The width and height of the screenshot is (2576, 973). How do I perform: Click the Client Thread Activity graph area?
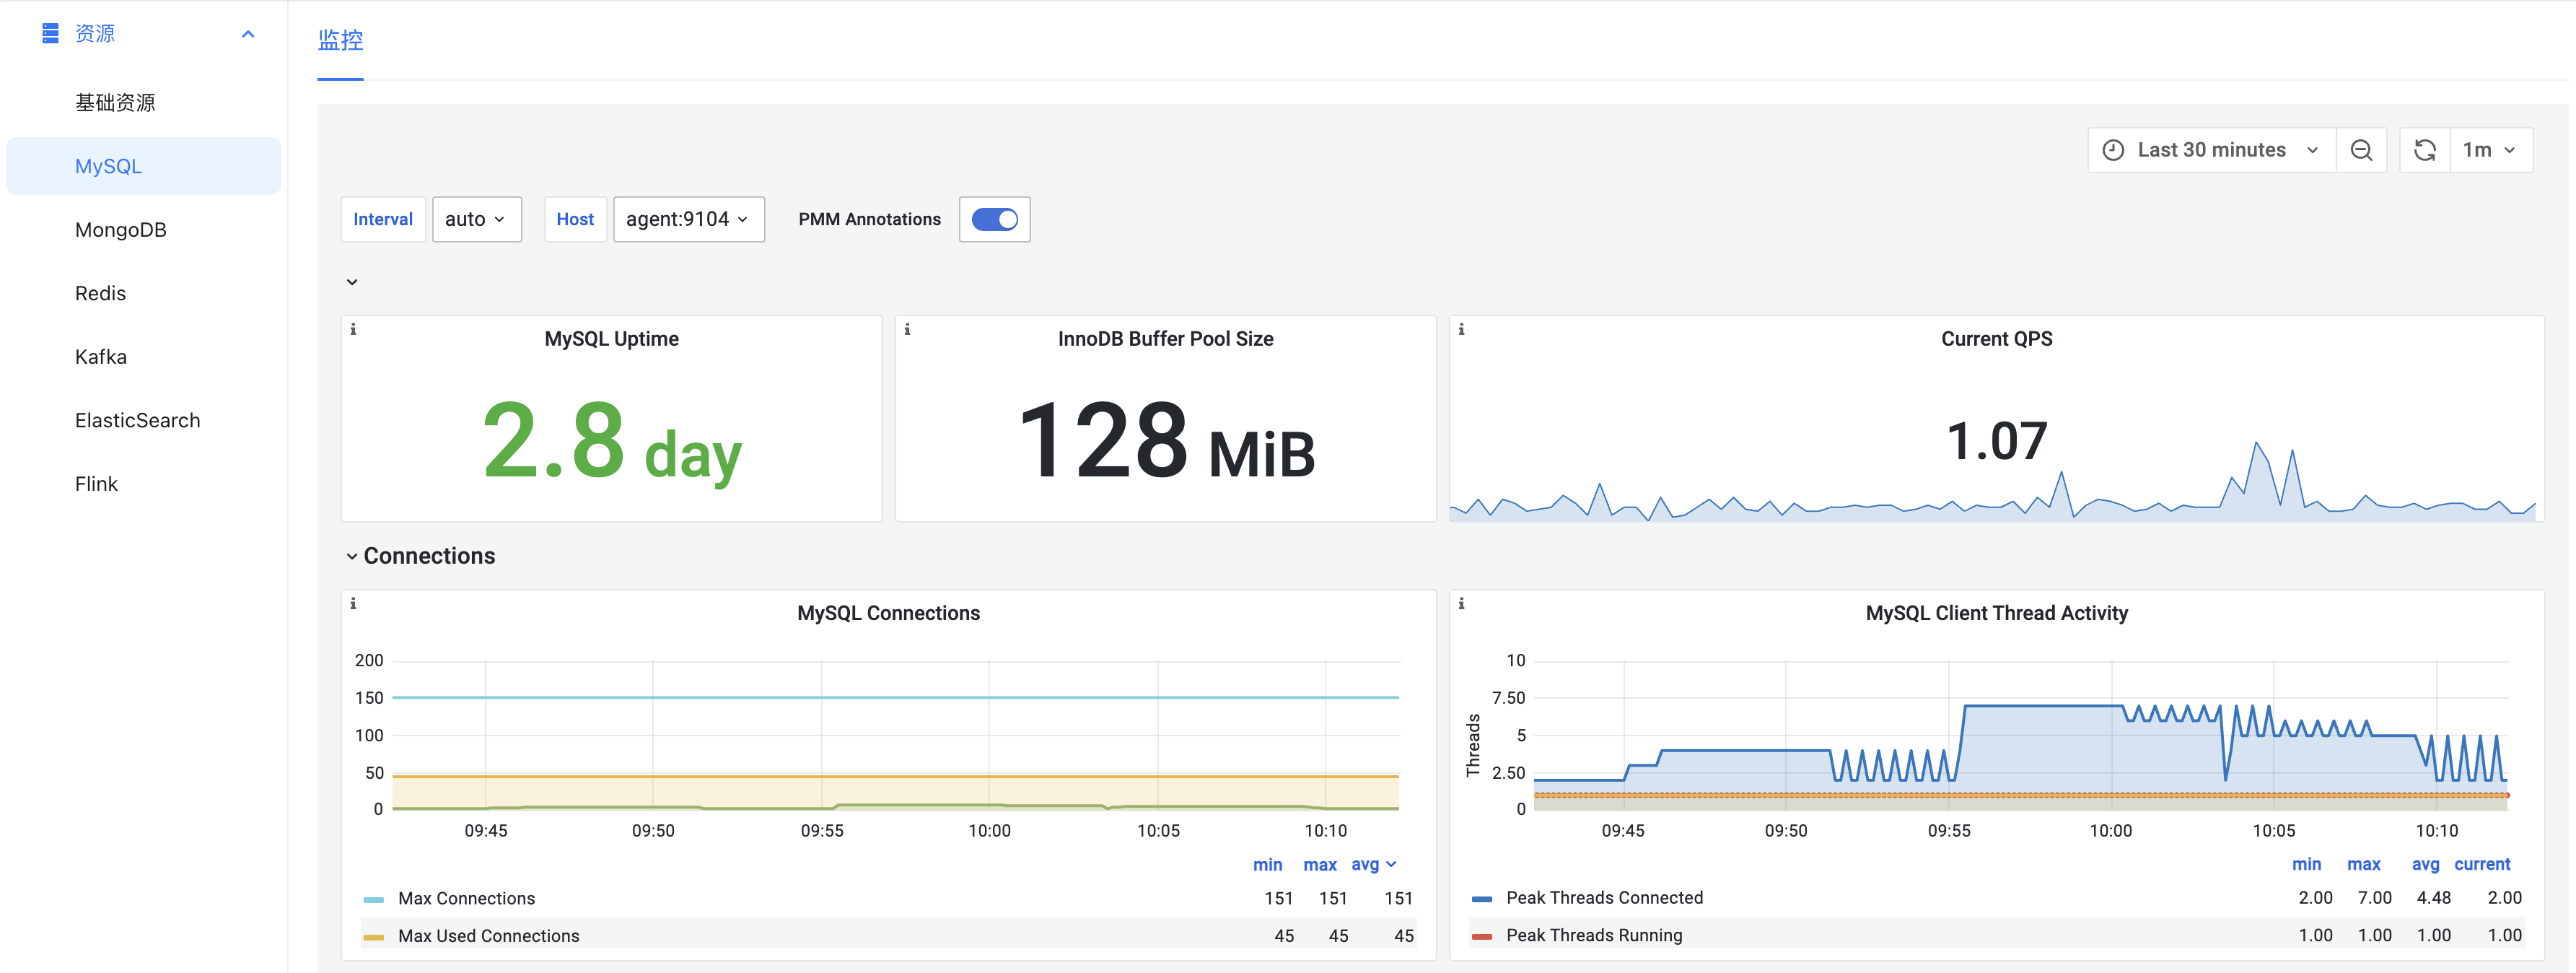(2021, 735)
